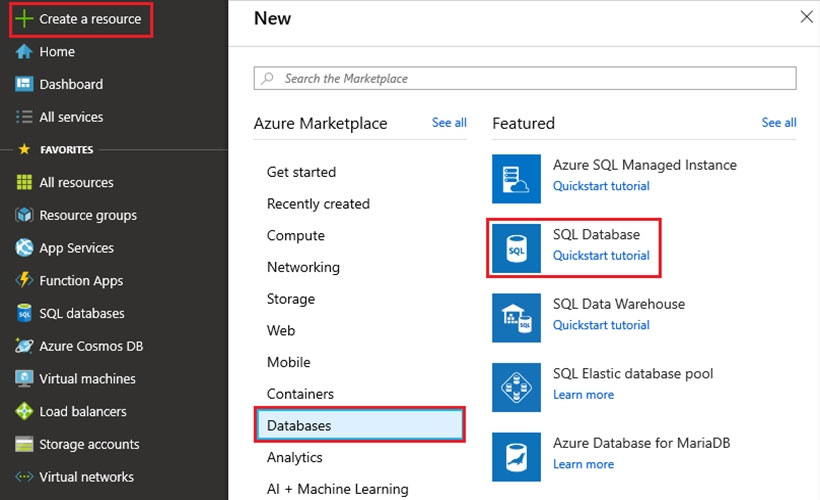Viewport: 820px width, 500px height.
Task: Open Function Apps label in sidebar
Action: coord(81,280)
